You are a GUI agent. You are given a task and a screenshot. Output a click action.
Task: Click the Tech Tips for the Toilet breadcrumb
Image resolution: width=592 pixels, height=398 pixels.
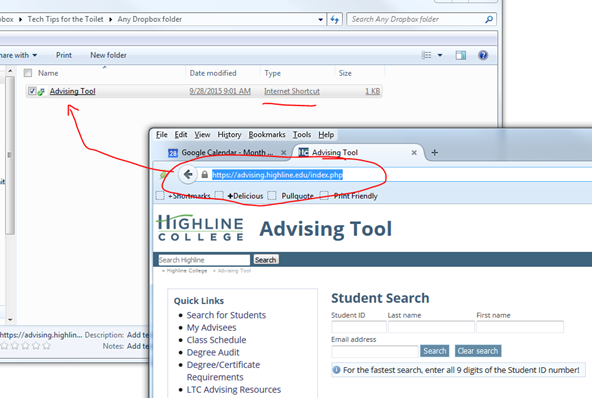[65, 19]
